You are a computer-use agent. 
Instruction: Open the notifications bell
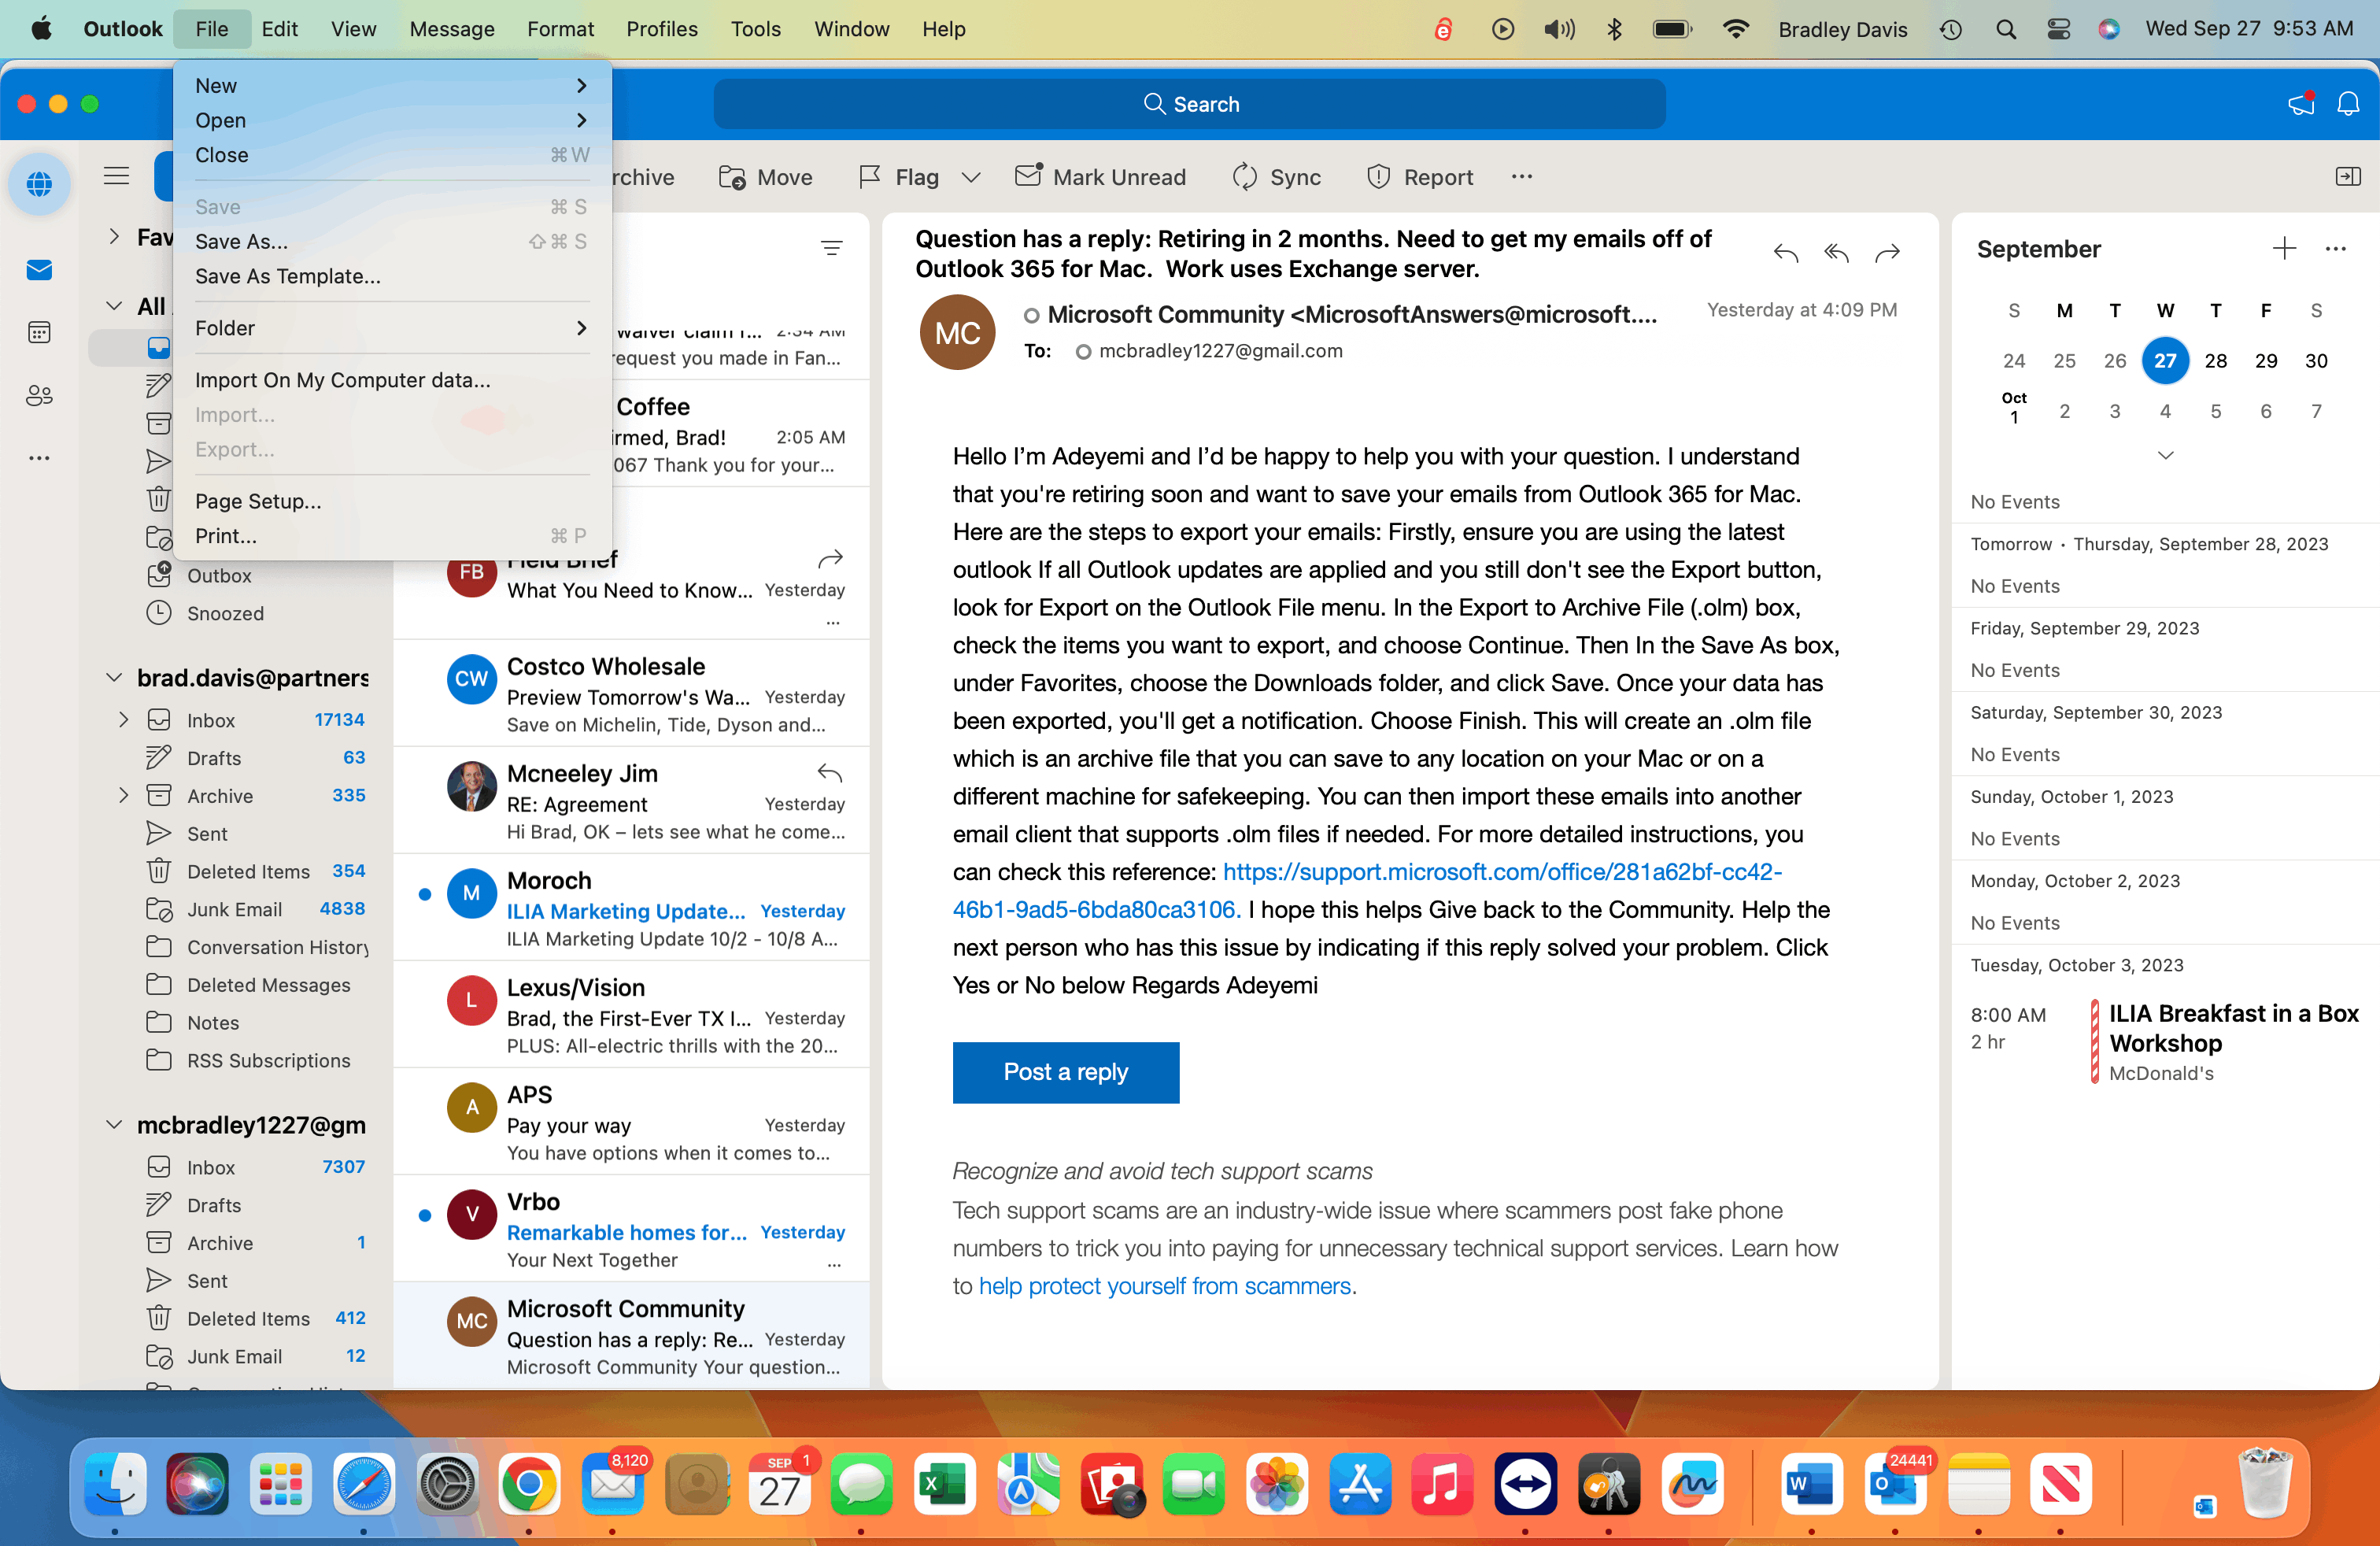(2347, 104)
